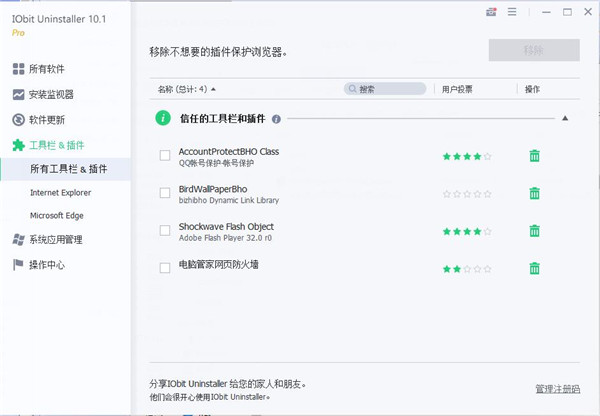This screenshot has height=416, width=600.
Task: Open the toolbox icon in title bar
Action: tap(491, 12)
